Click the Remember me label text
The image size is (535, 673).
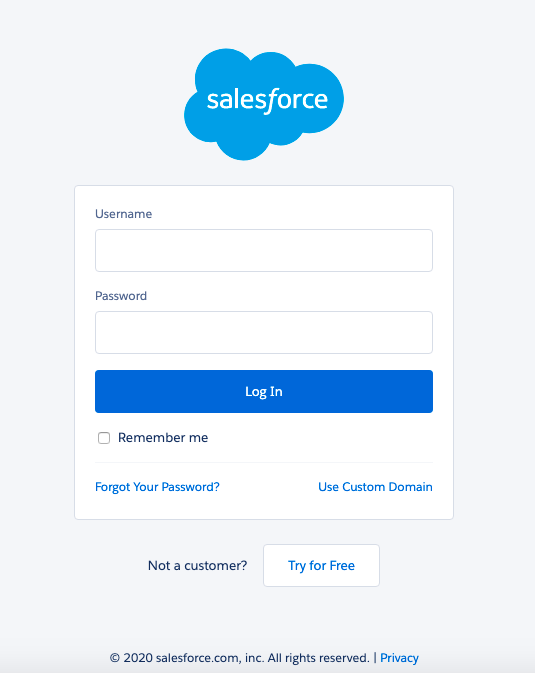[x=163, y=438]
